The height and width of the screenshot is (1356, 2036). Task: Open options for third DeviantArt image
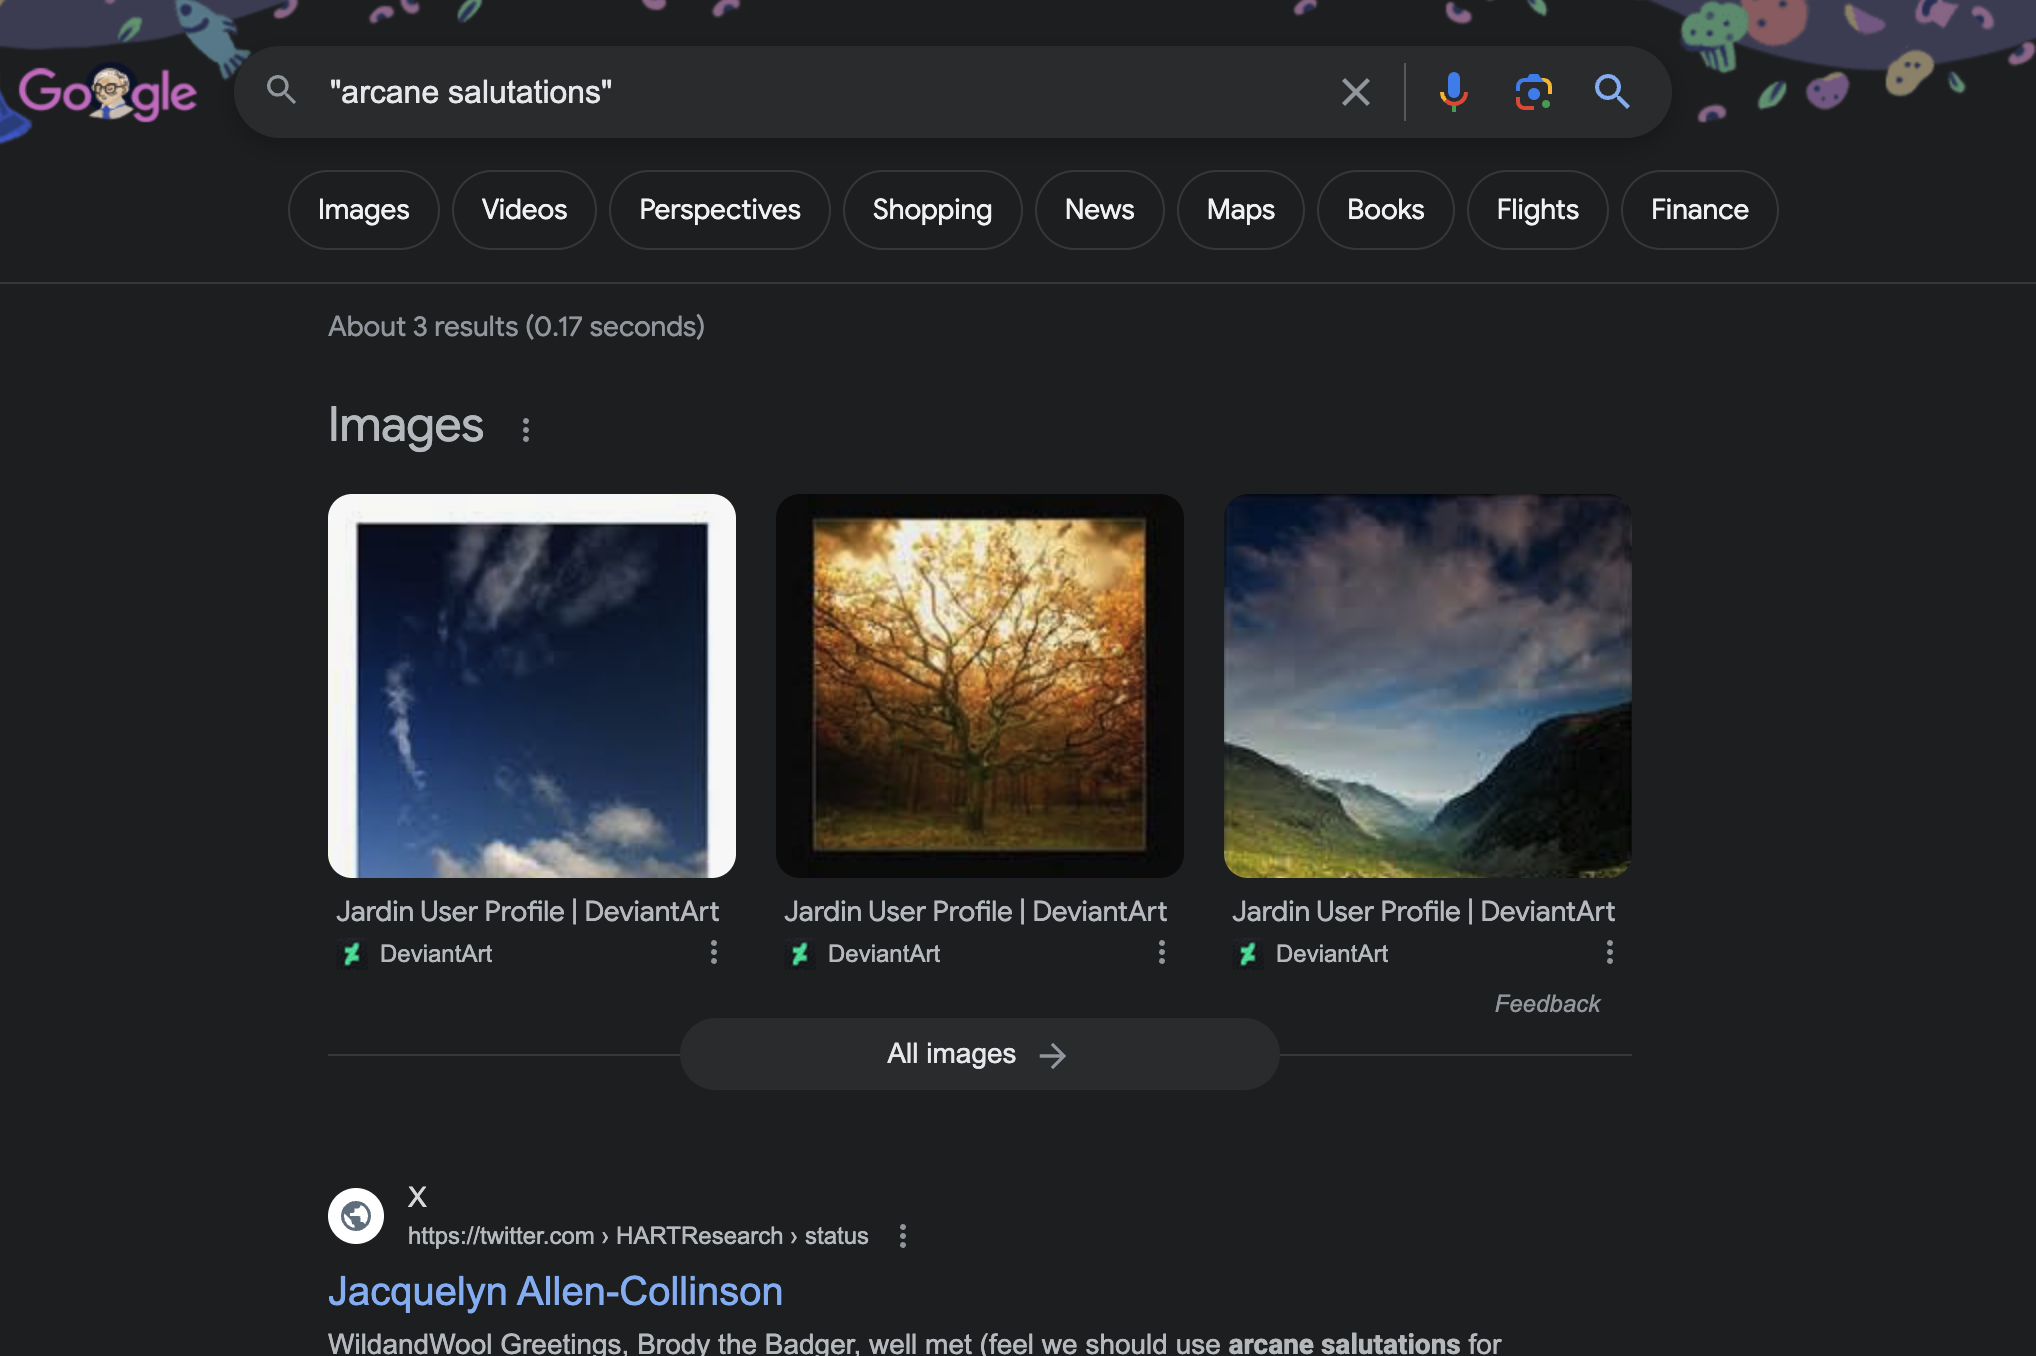click(x=1609, y=952)
